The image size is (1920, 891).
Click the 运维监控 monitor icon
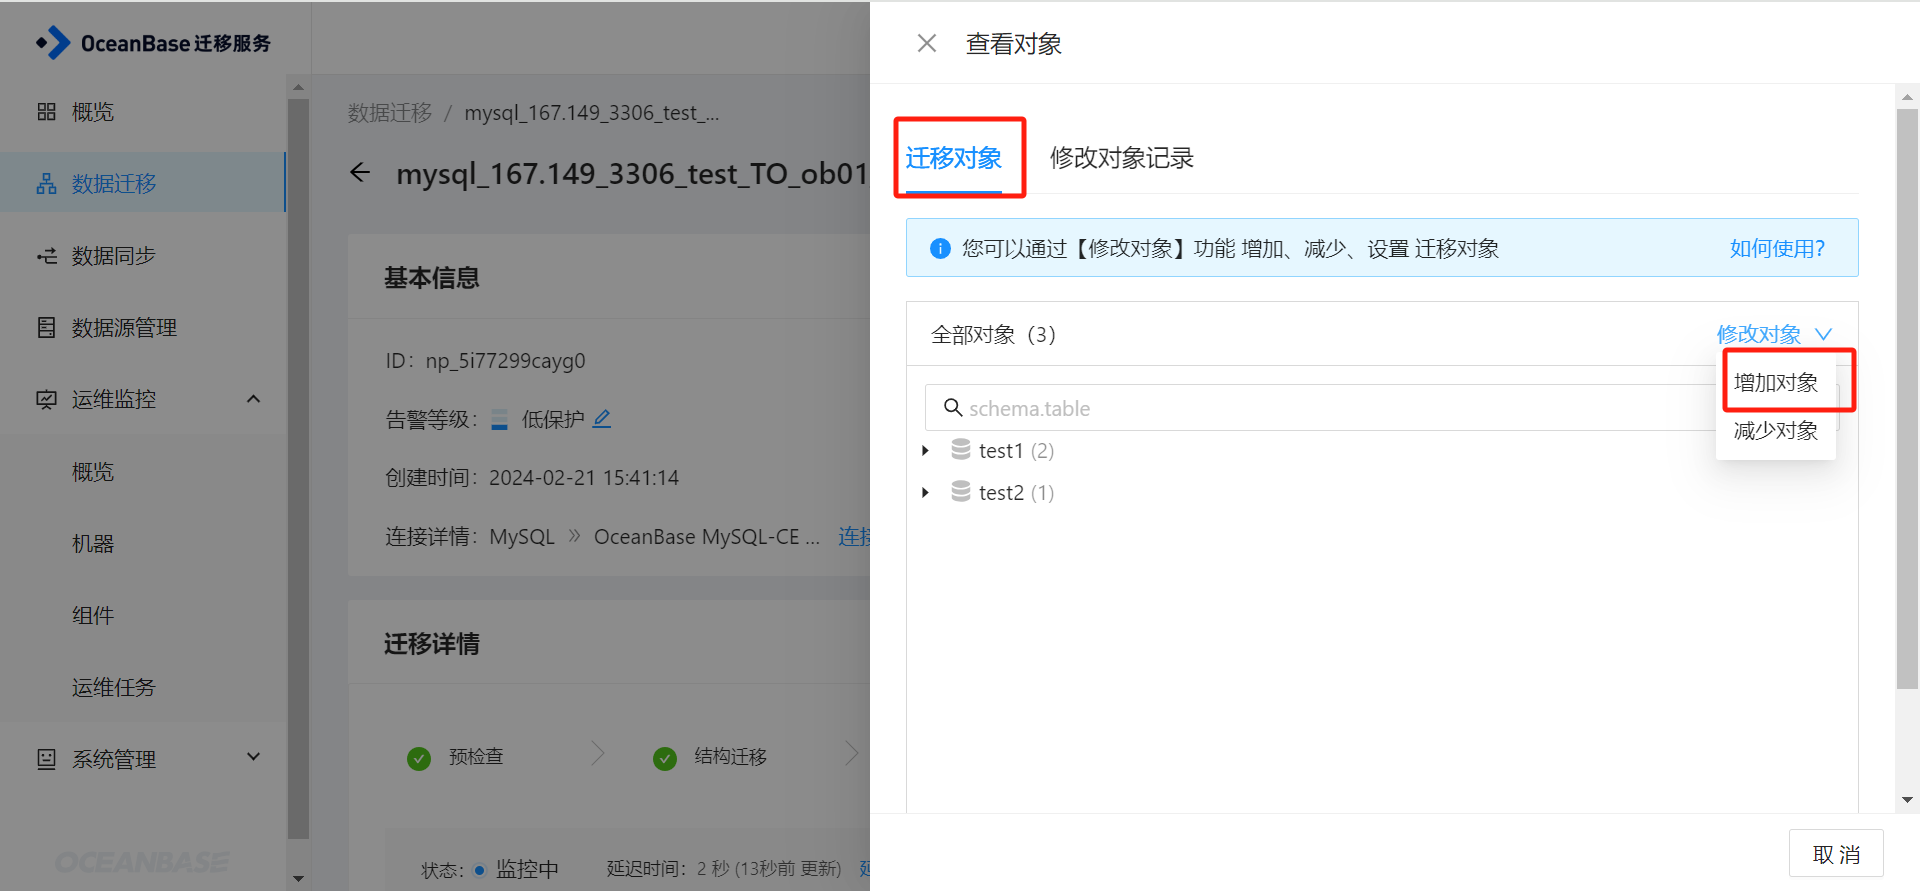46,400
